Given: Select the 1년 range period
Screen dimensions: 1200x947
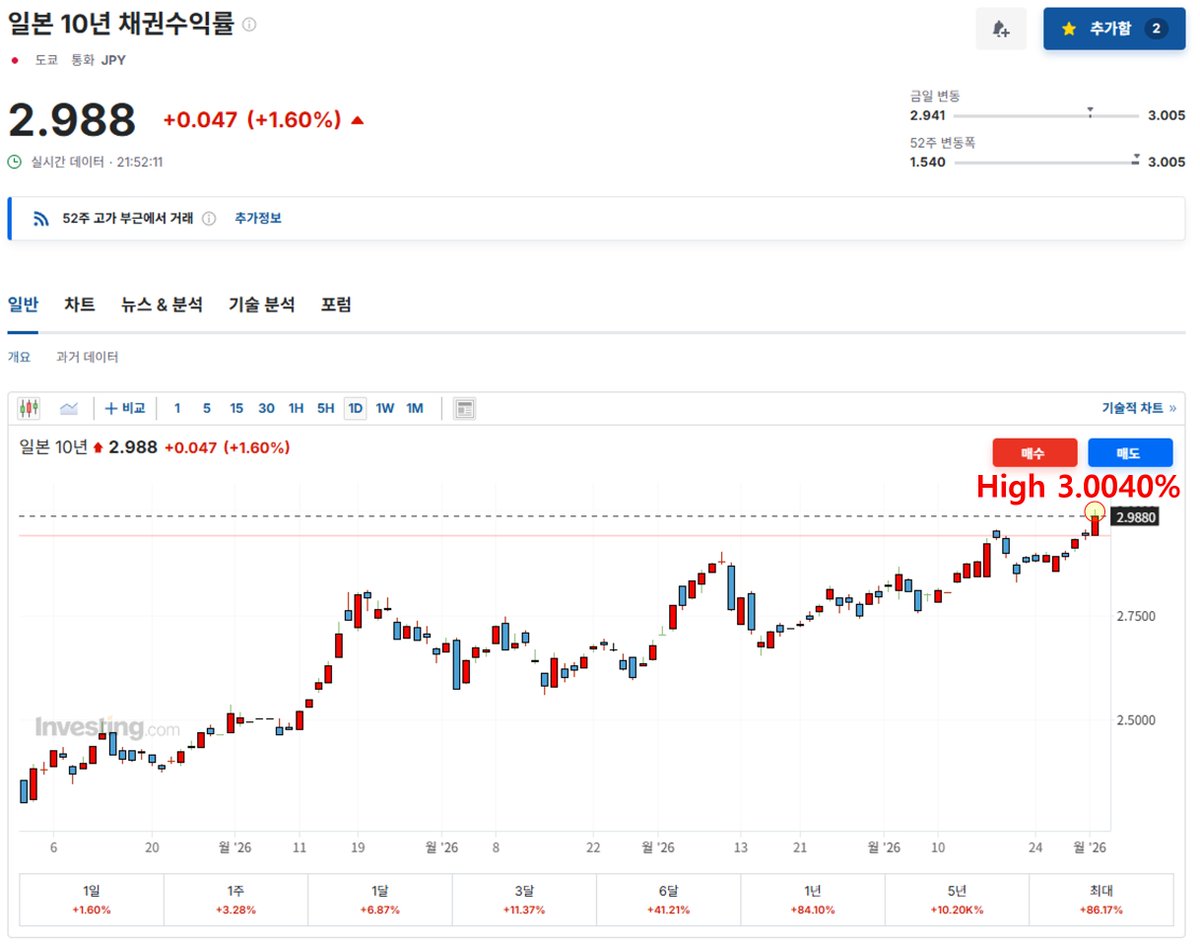Looking at the screenshot, I should [x=812, y=900].
